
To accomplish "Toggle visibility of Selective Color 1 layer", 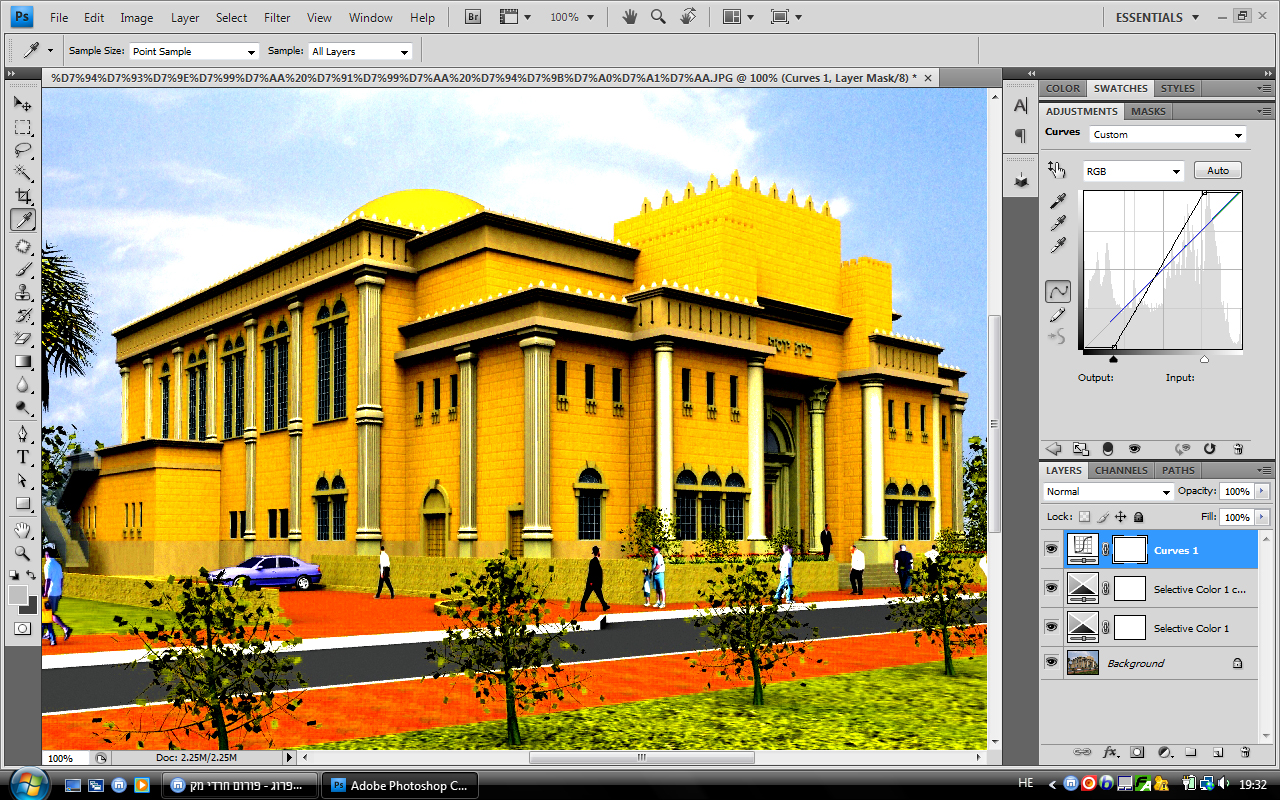I will 1051,626.
